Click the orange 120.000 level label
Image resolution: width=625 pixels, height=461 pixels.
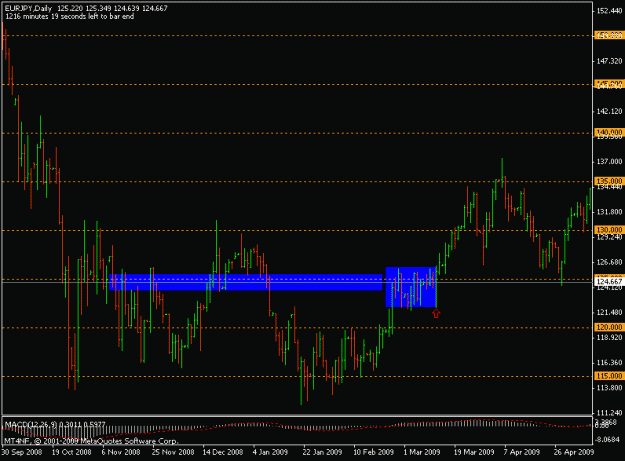pyautogui.click(x=609, y=327)
